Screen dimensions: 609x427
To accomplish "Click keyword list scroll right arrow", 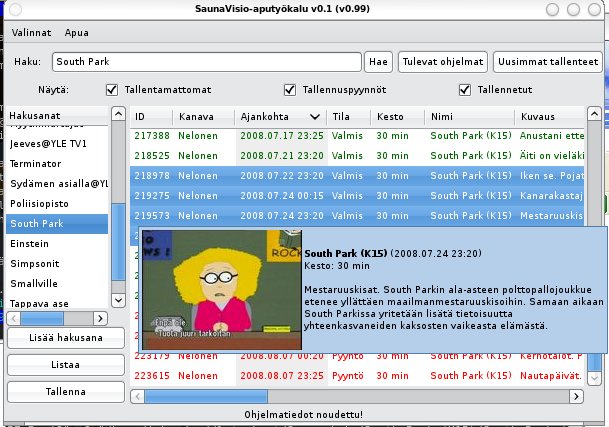I will point(101,319).
